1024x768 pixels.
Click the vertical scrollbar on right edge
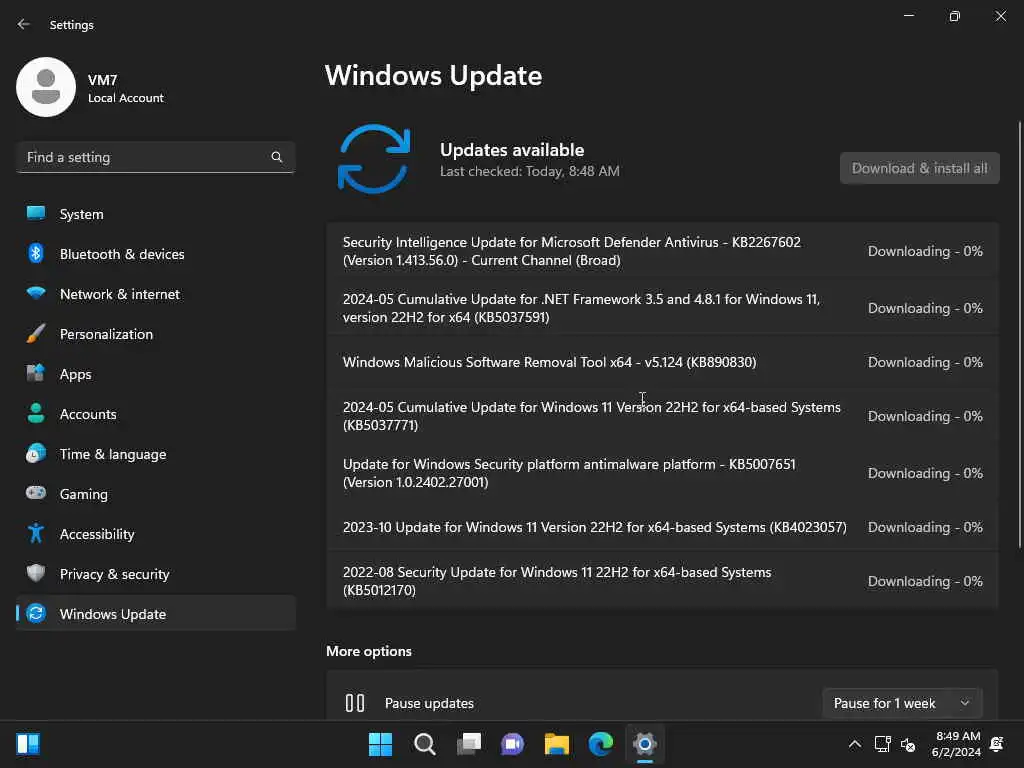click(x=1019, y=334)
